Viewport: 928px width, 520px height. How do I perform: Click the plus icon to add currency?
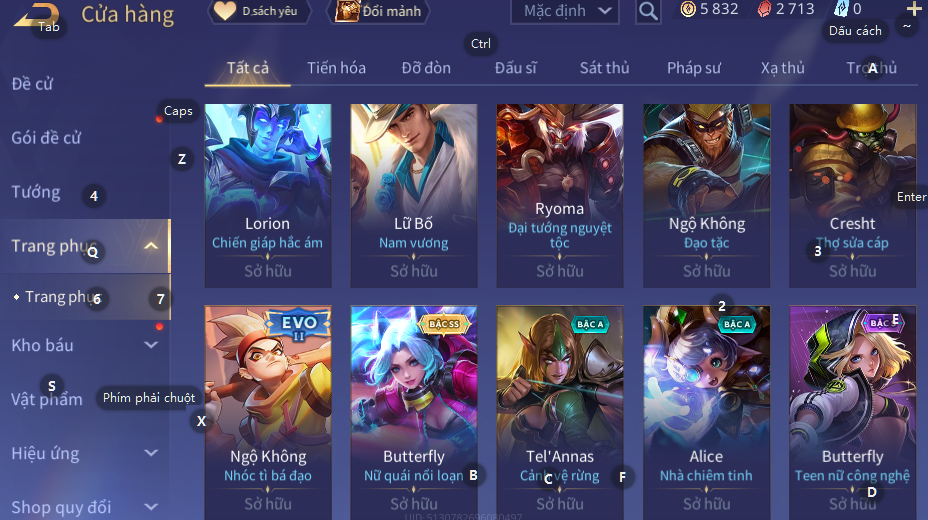(x=913, y=8)
